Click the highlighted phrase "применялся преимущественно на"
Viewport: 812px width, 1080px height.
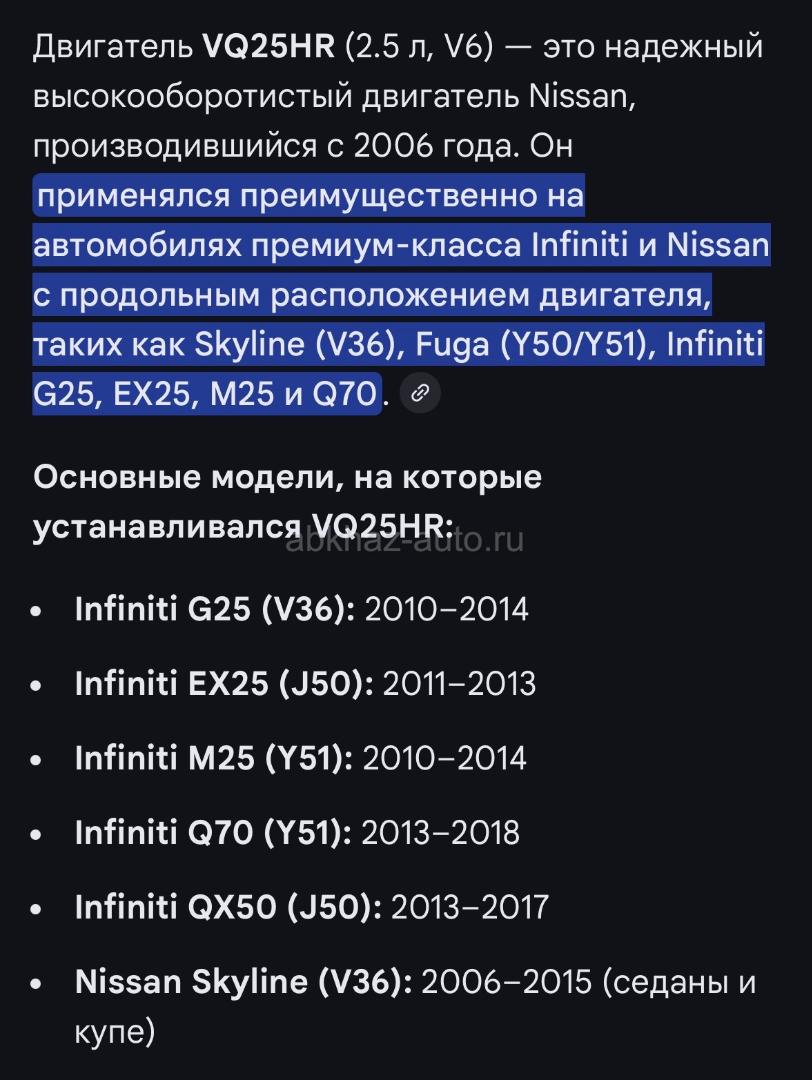[308, 196]
